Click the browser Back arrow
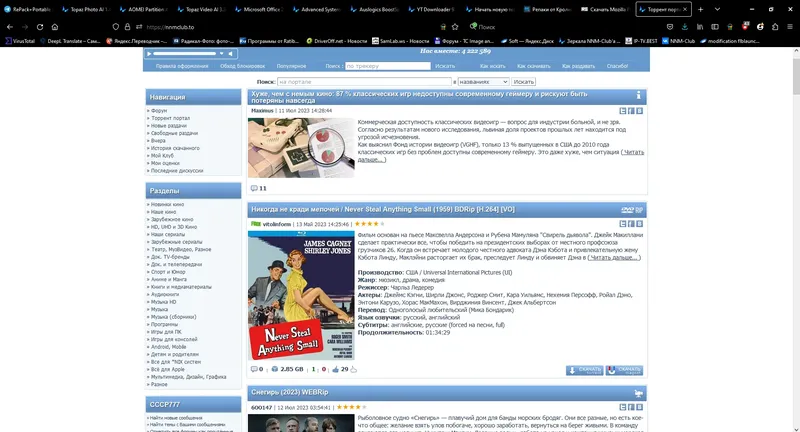 tap(10, 27)
